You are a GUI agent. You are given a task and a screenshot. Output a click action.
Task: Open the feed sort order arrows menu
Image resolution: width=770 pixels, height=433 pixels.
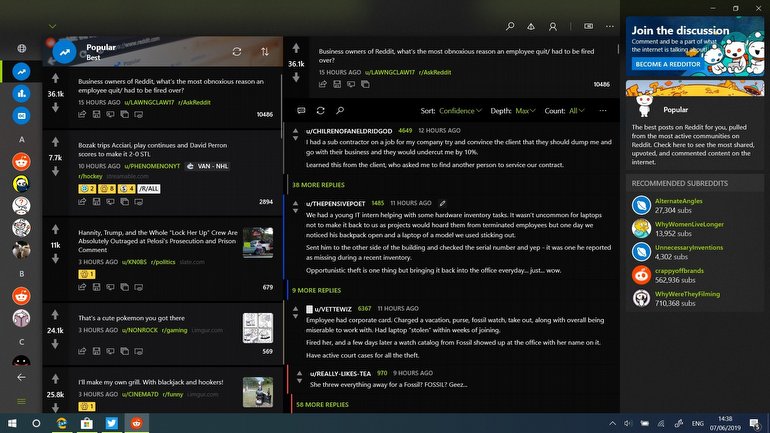pyautogui.click(x=265, y=52)
